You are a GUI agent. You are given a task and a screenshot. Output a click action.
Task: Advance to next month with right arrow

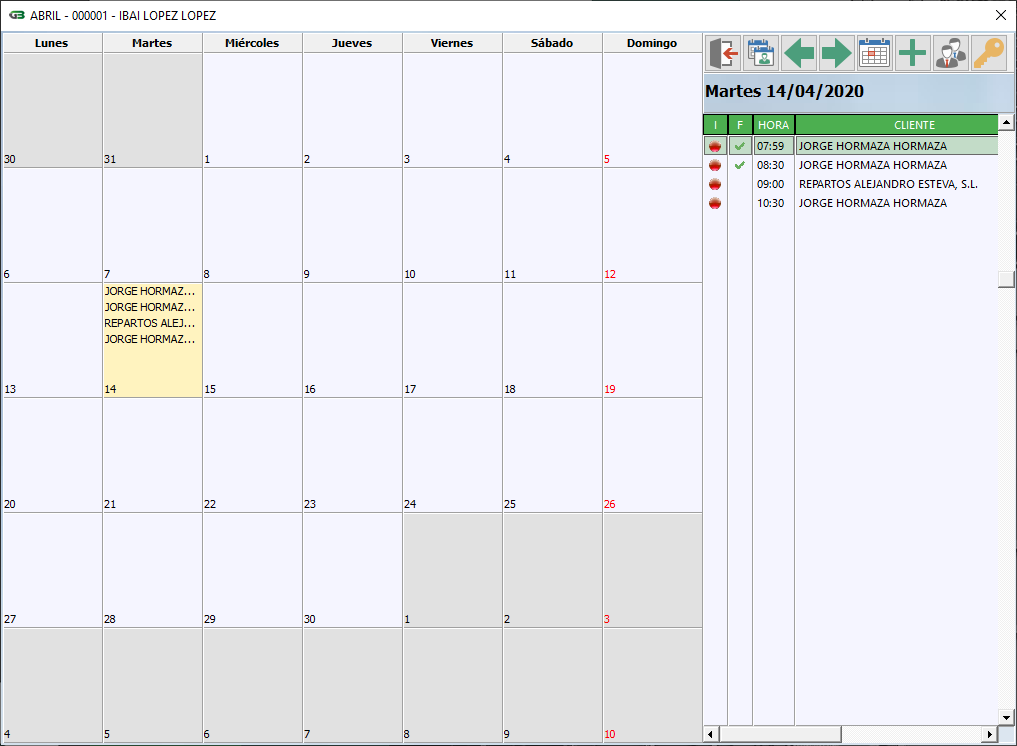click(x=836, y=53)
